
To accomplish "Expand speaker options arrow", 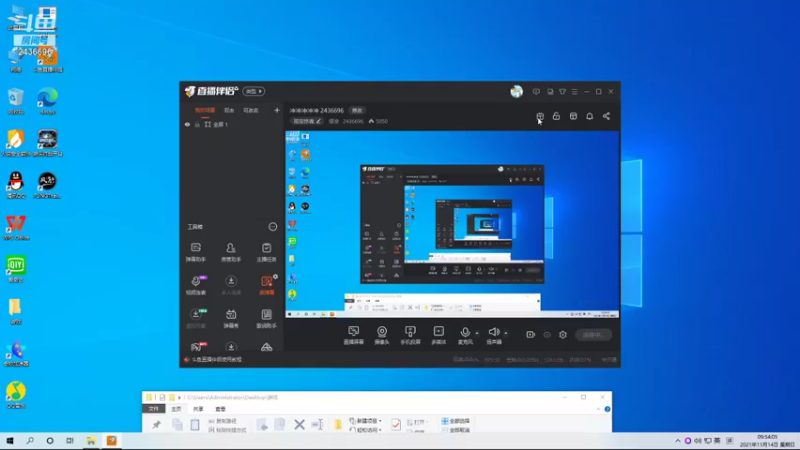I will coord(506,333).
